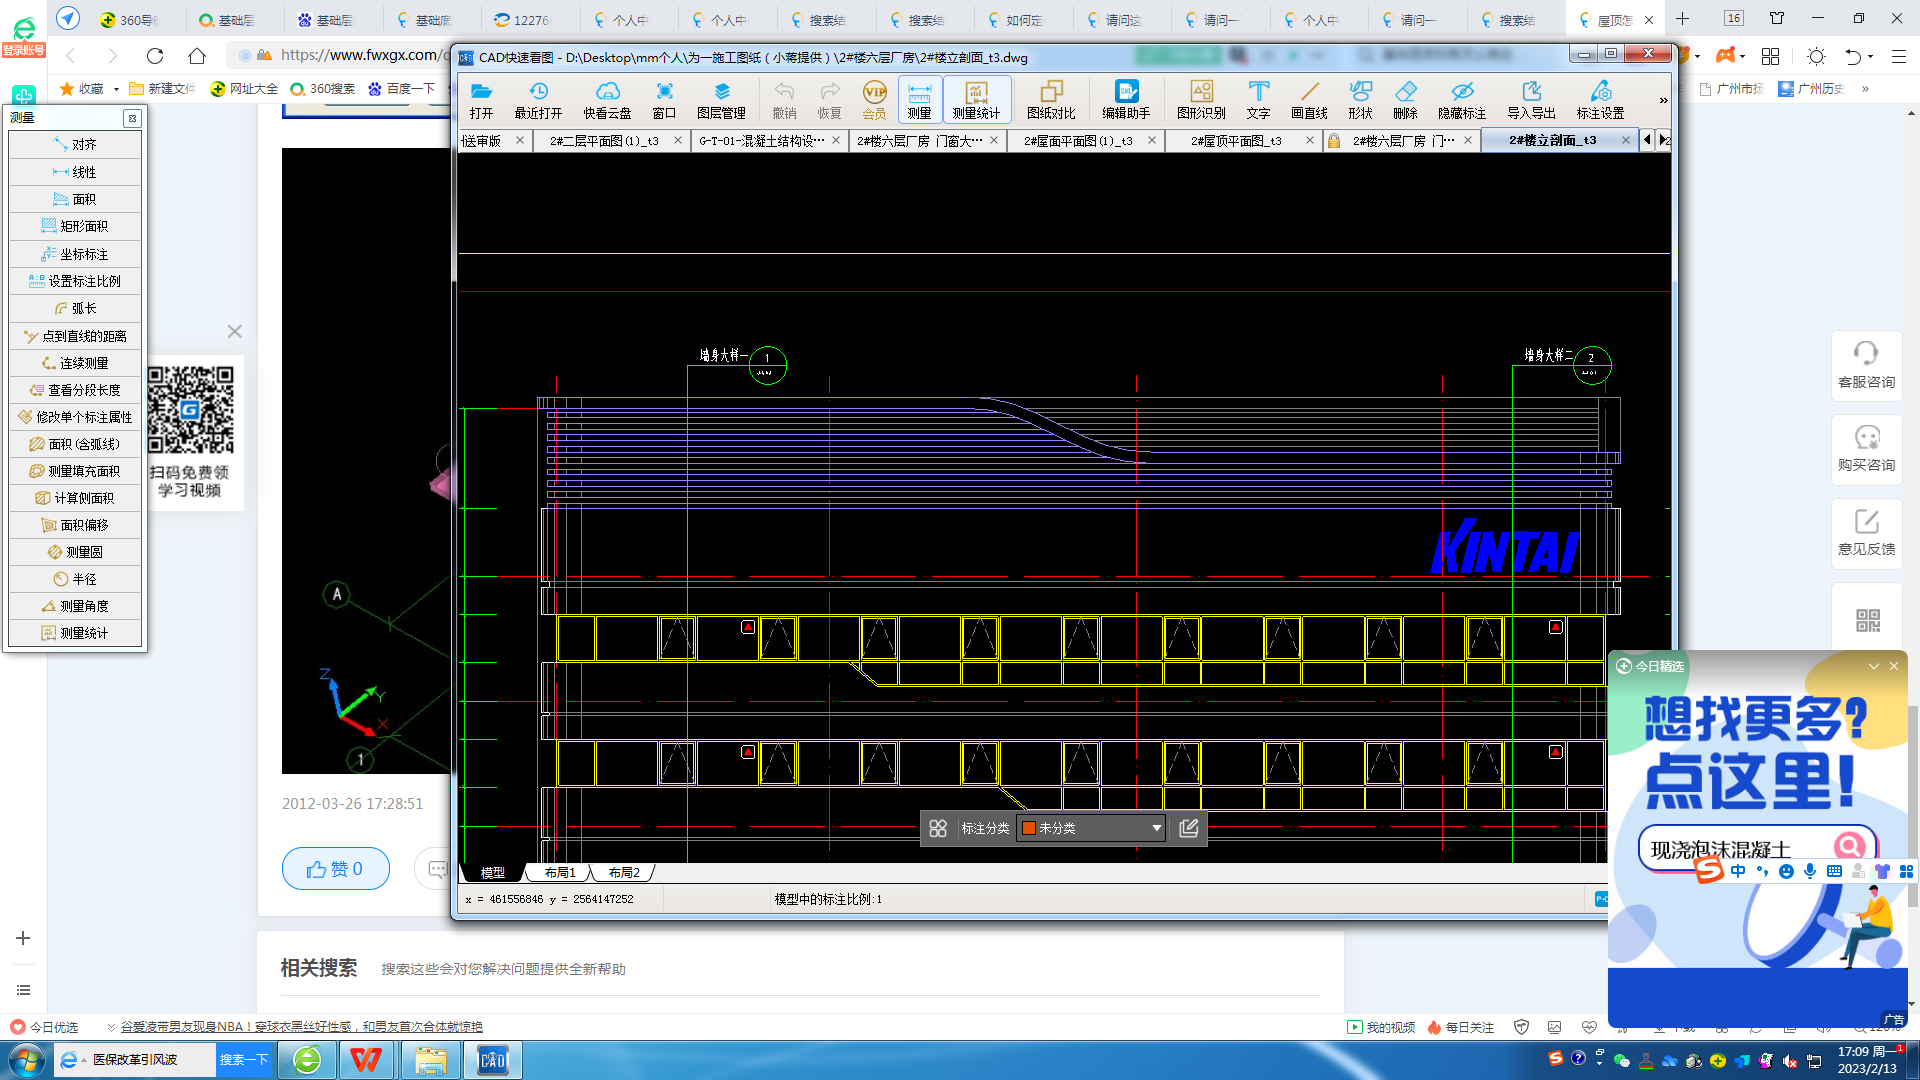Click the edit category icon beside dropdown

[1188, 828]
